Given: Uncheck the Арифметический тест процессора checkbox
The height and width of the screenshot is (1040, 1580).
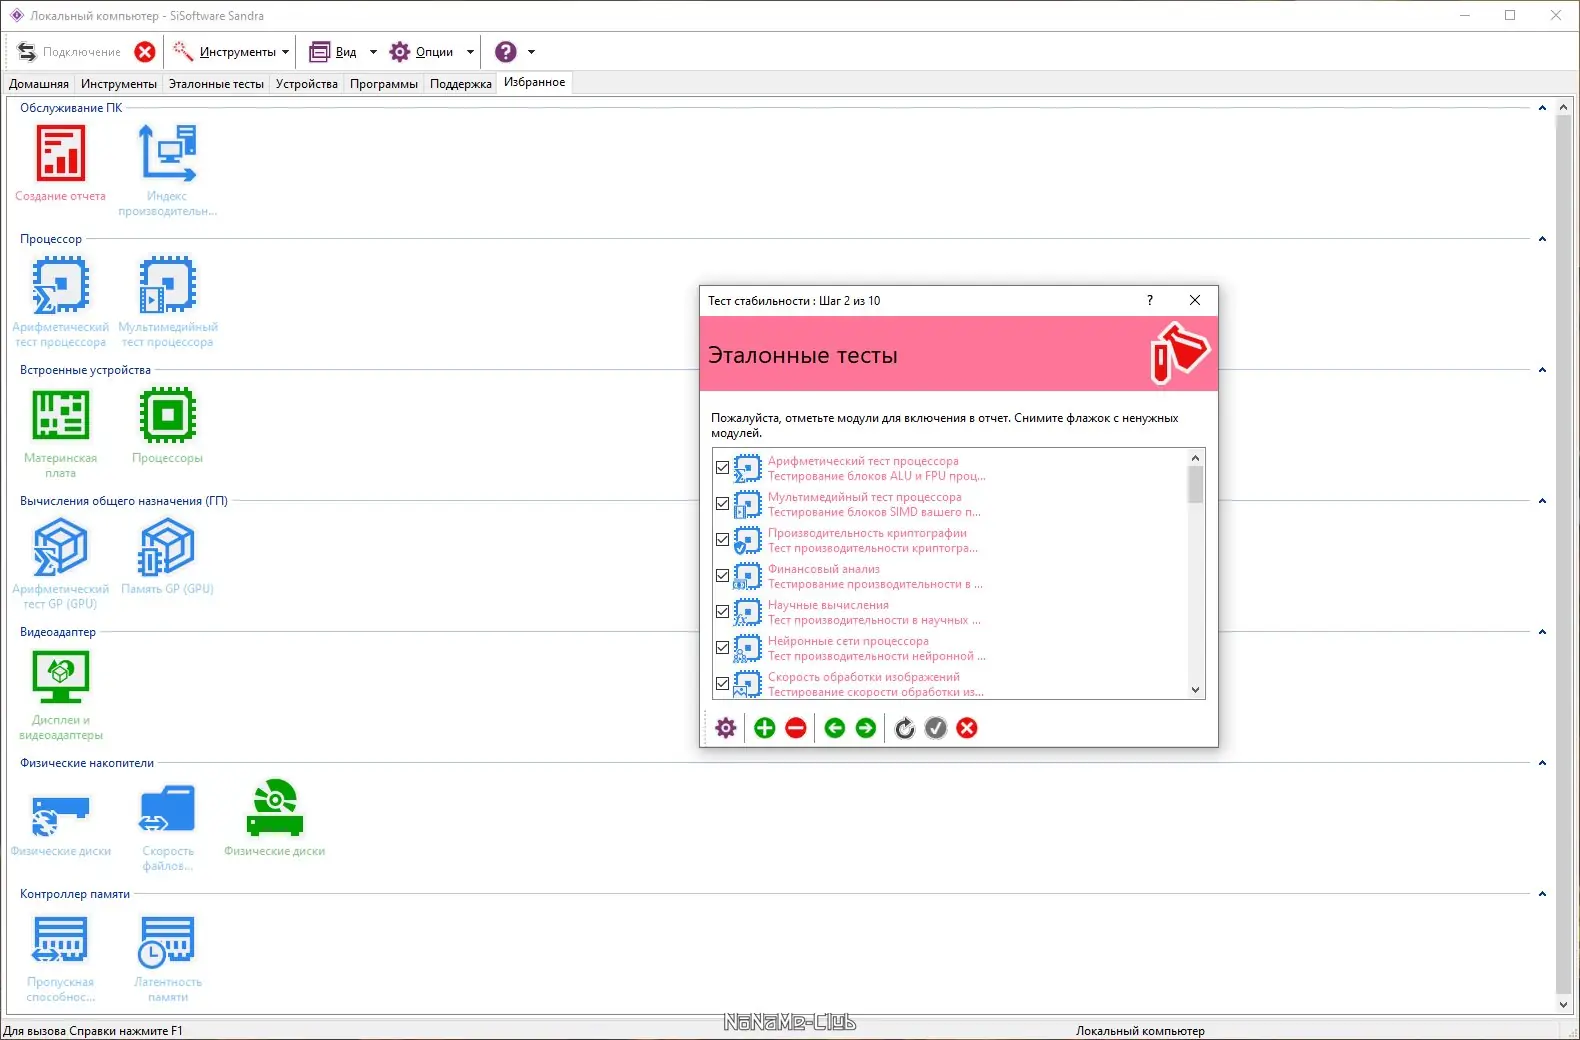Looking at the screenshot, I should coord(723,468).
